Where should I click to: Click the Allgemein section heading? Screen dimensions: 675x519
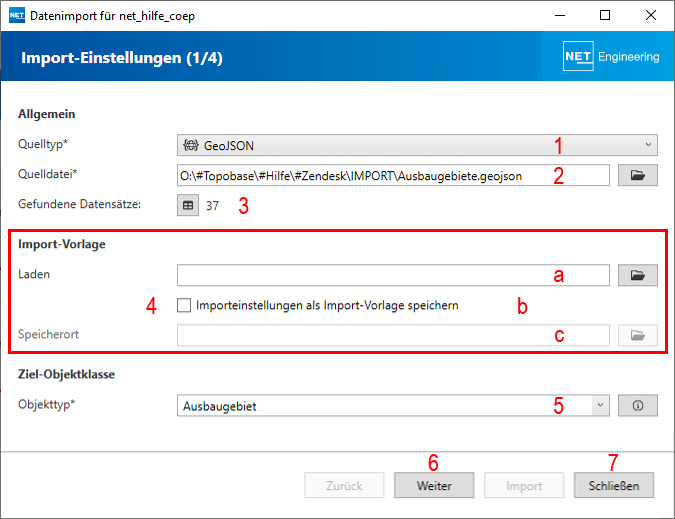[x=46, y=114]
